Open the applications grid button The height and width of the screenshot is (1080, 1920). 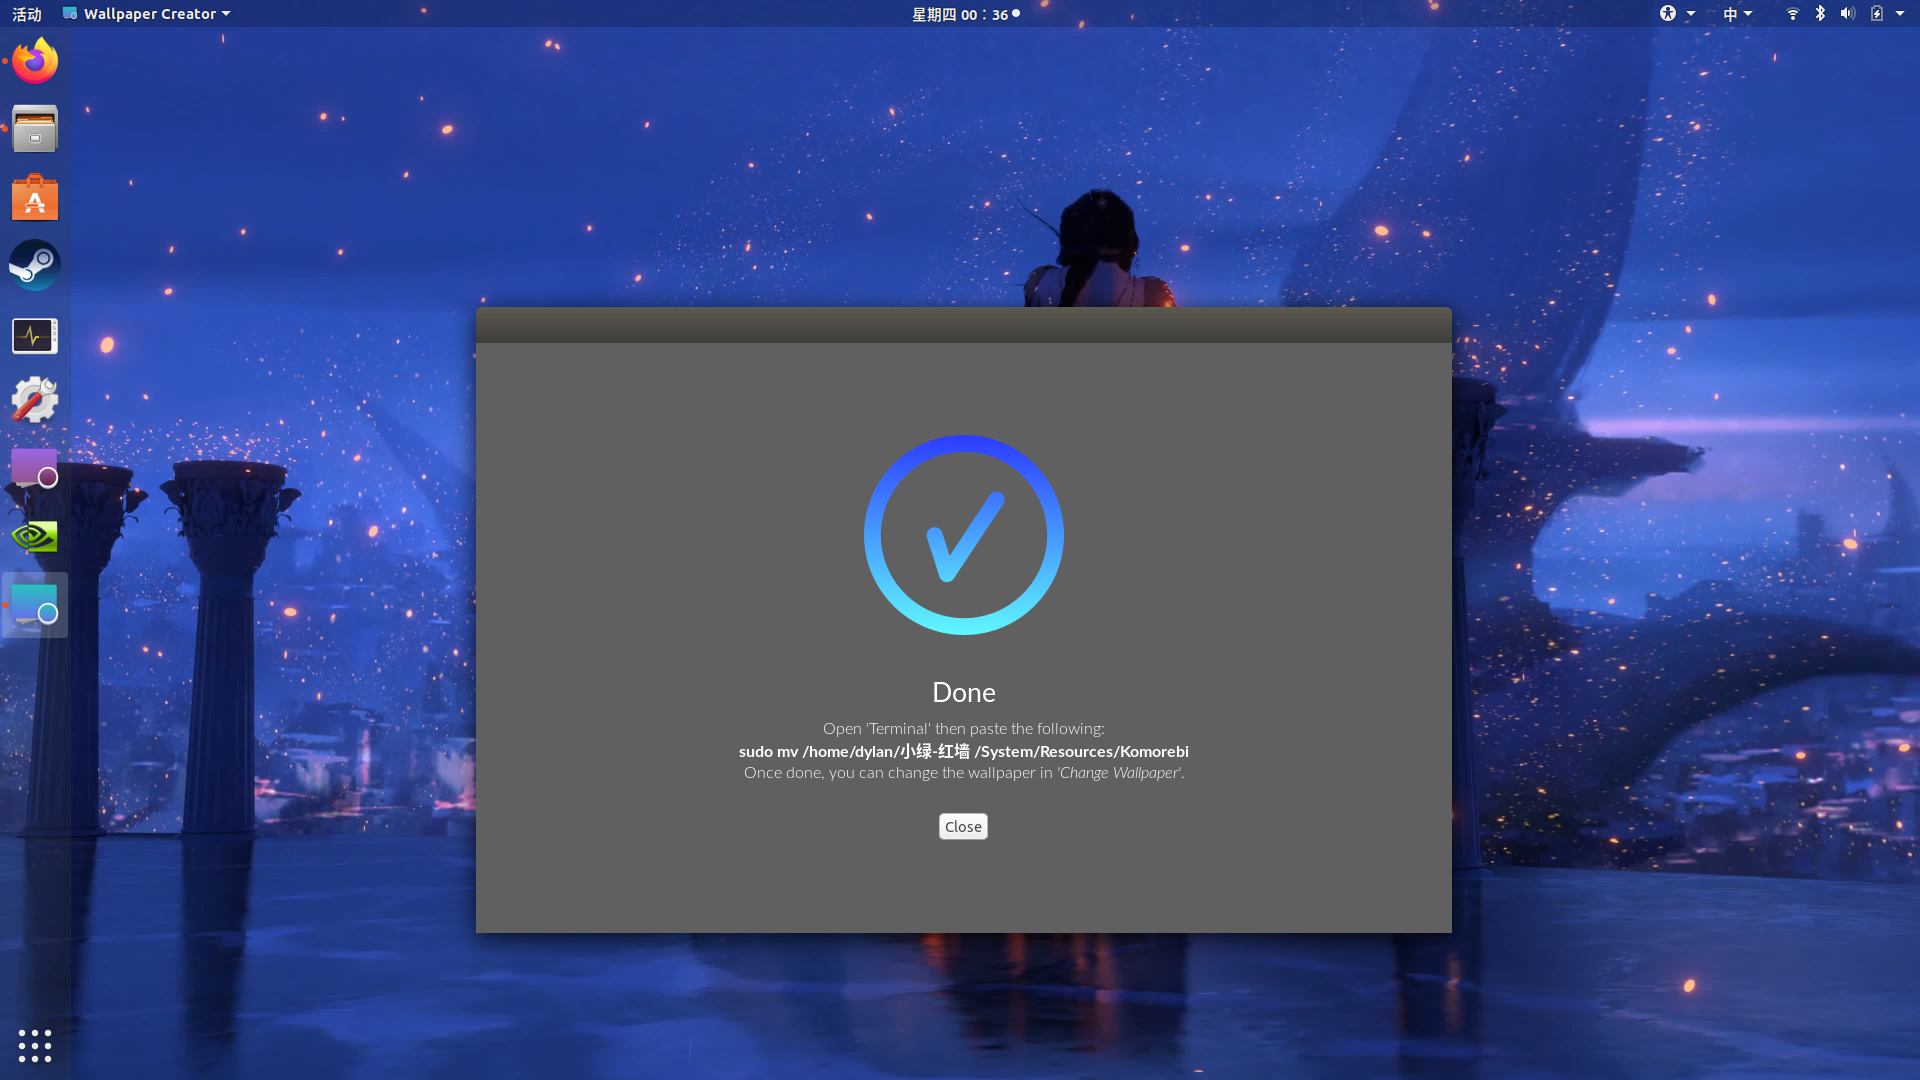(34, 1046)
